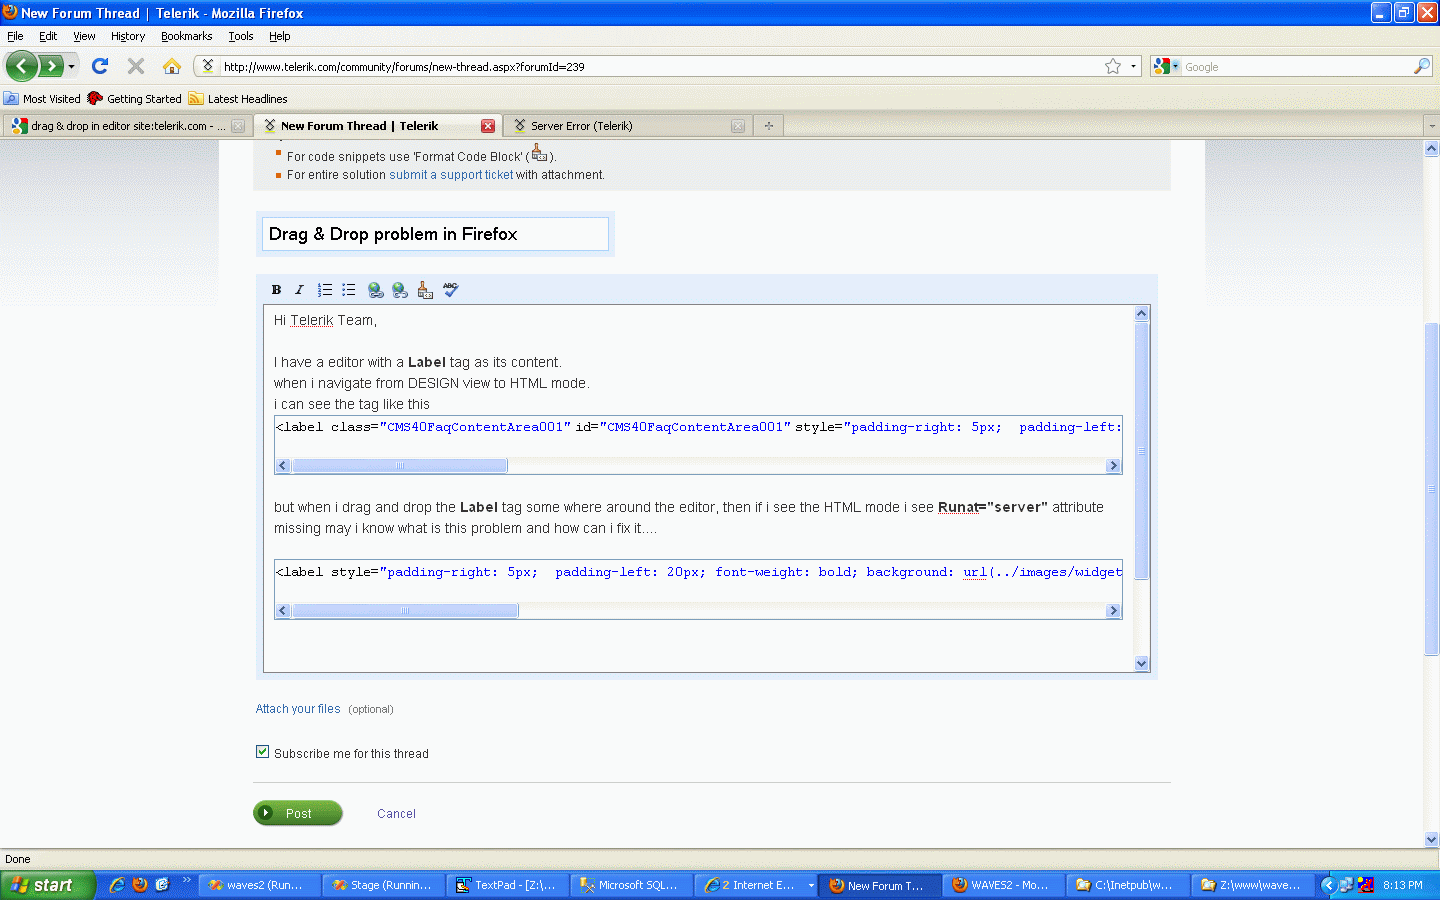Switch to Microsoft SQL taskbar window
Viewport: 1440px width, 900px height.
632,885
